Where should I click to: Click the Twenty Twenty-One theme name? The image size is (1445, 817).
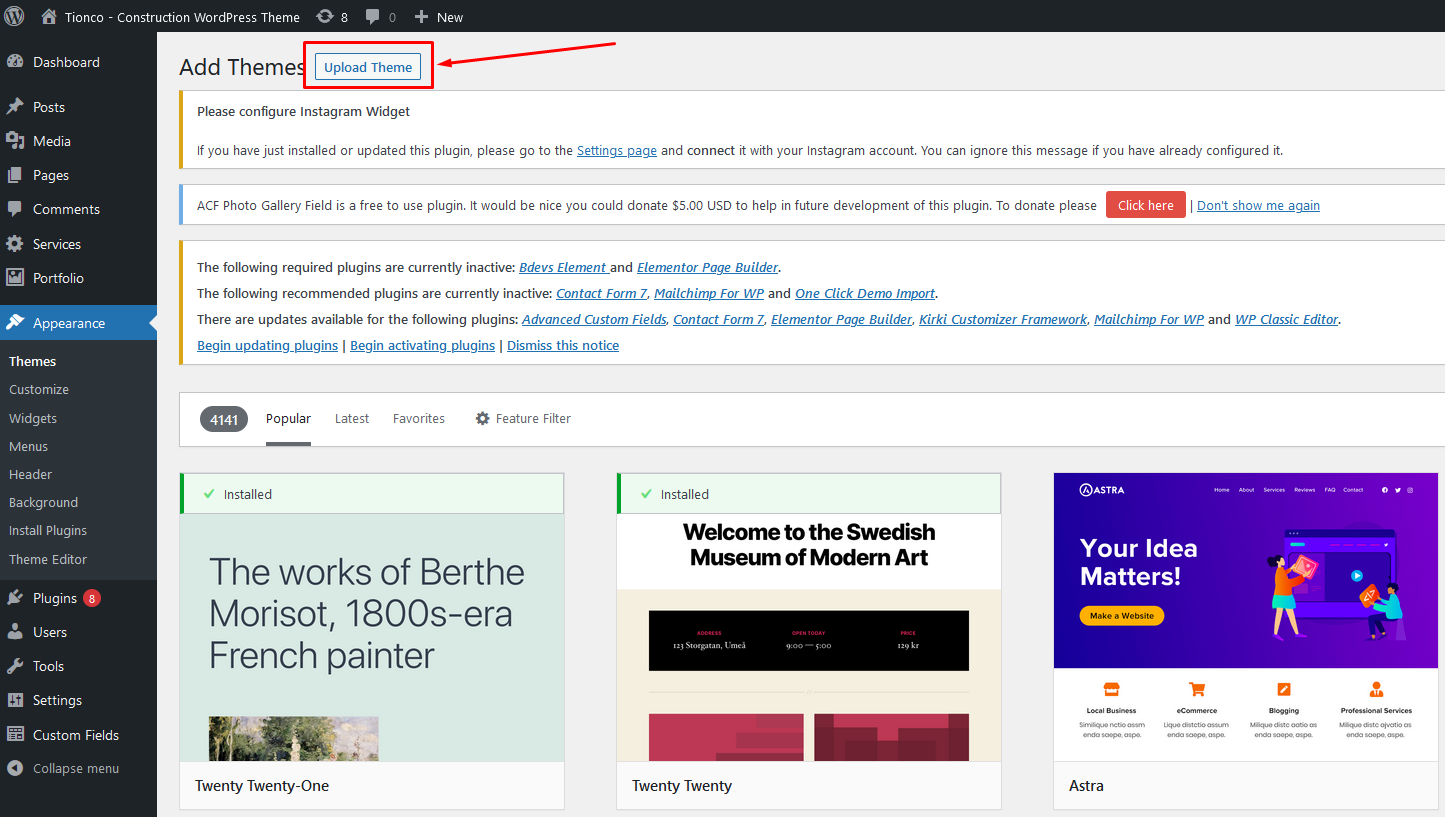[262, 785]
